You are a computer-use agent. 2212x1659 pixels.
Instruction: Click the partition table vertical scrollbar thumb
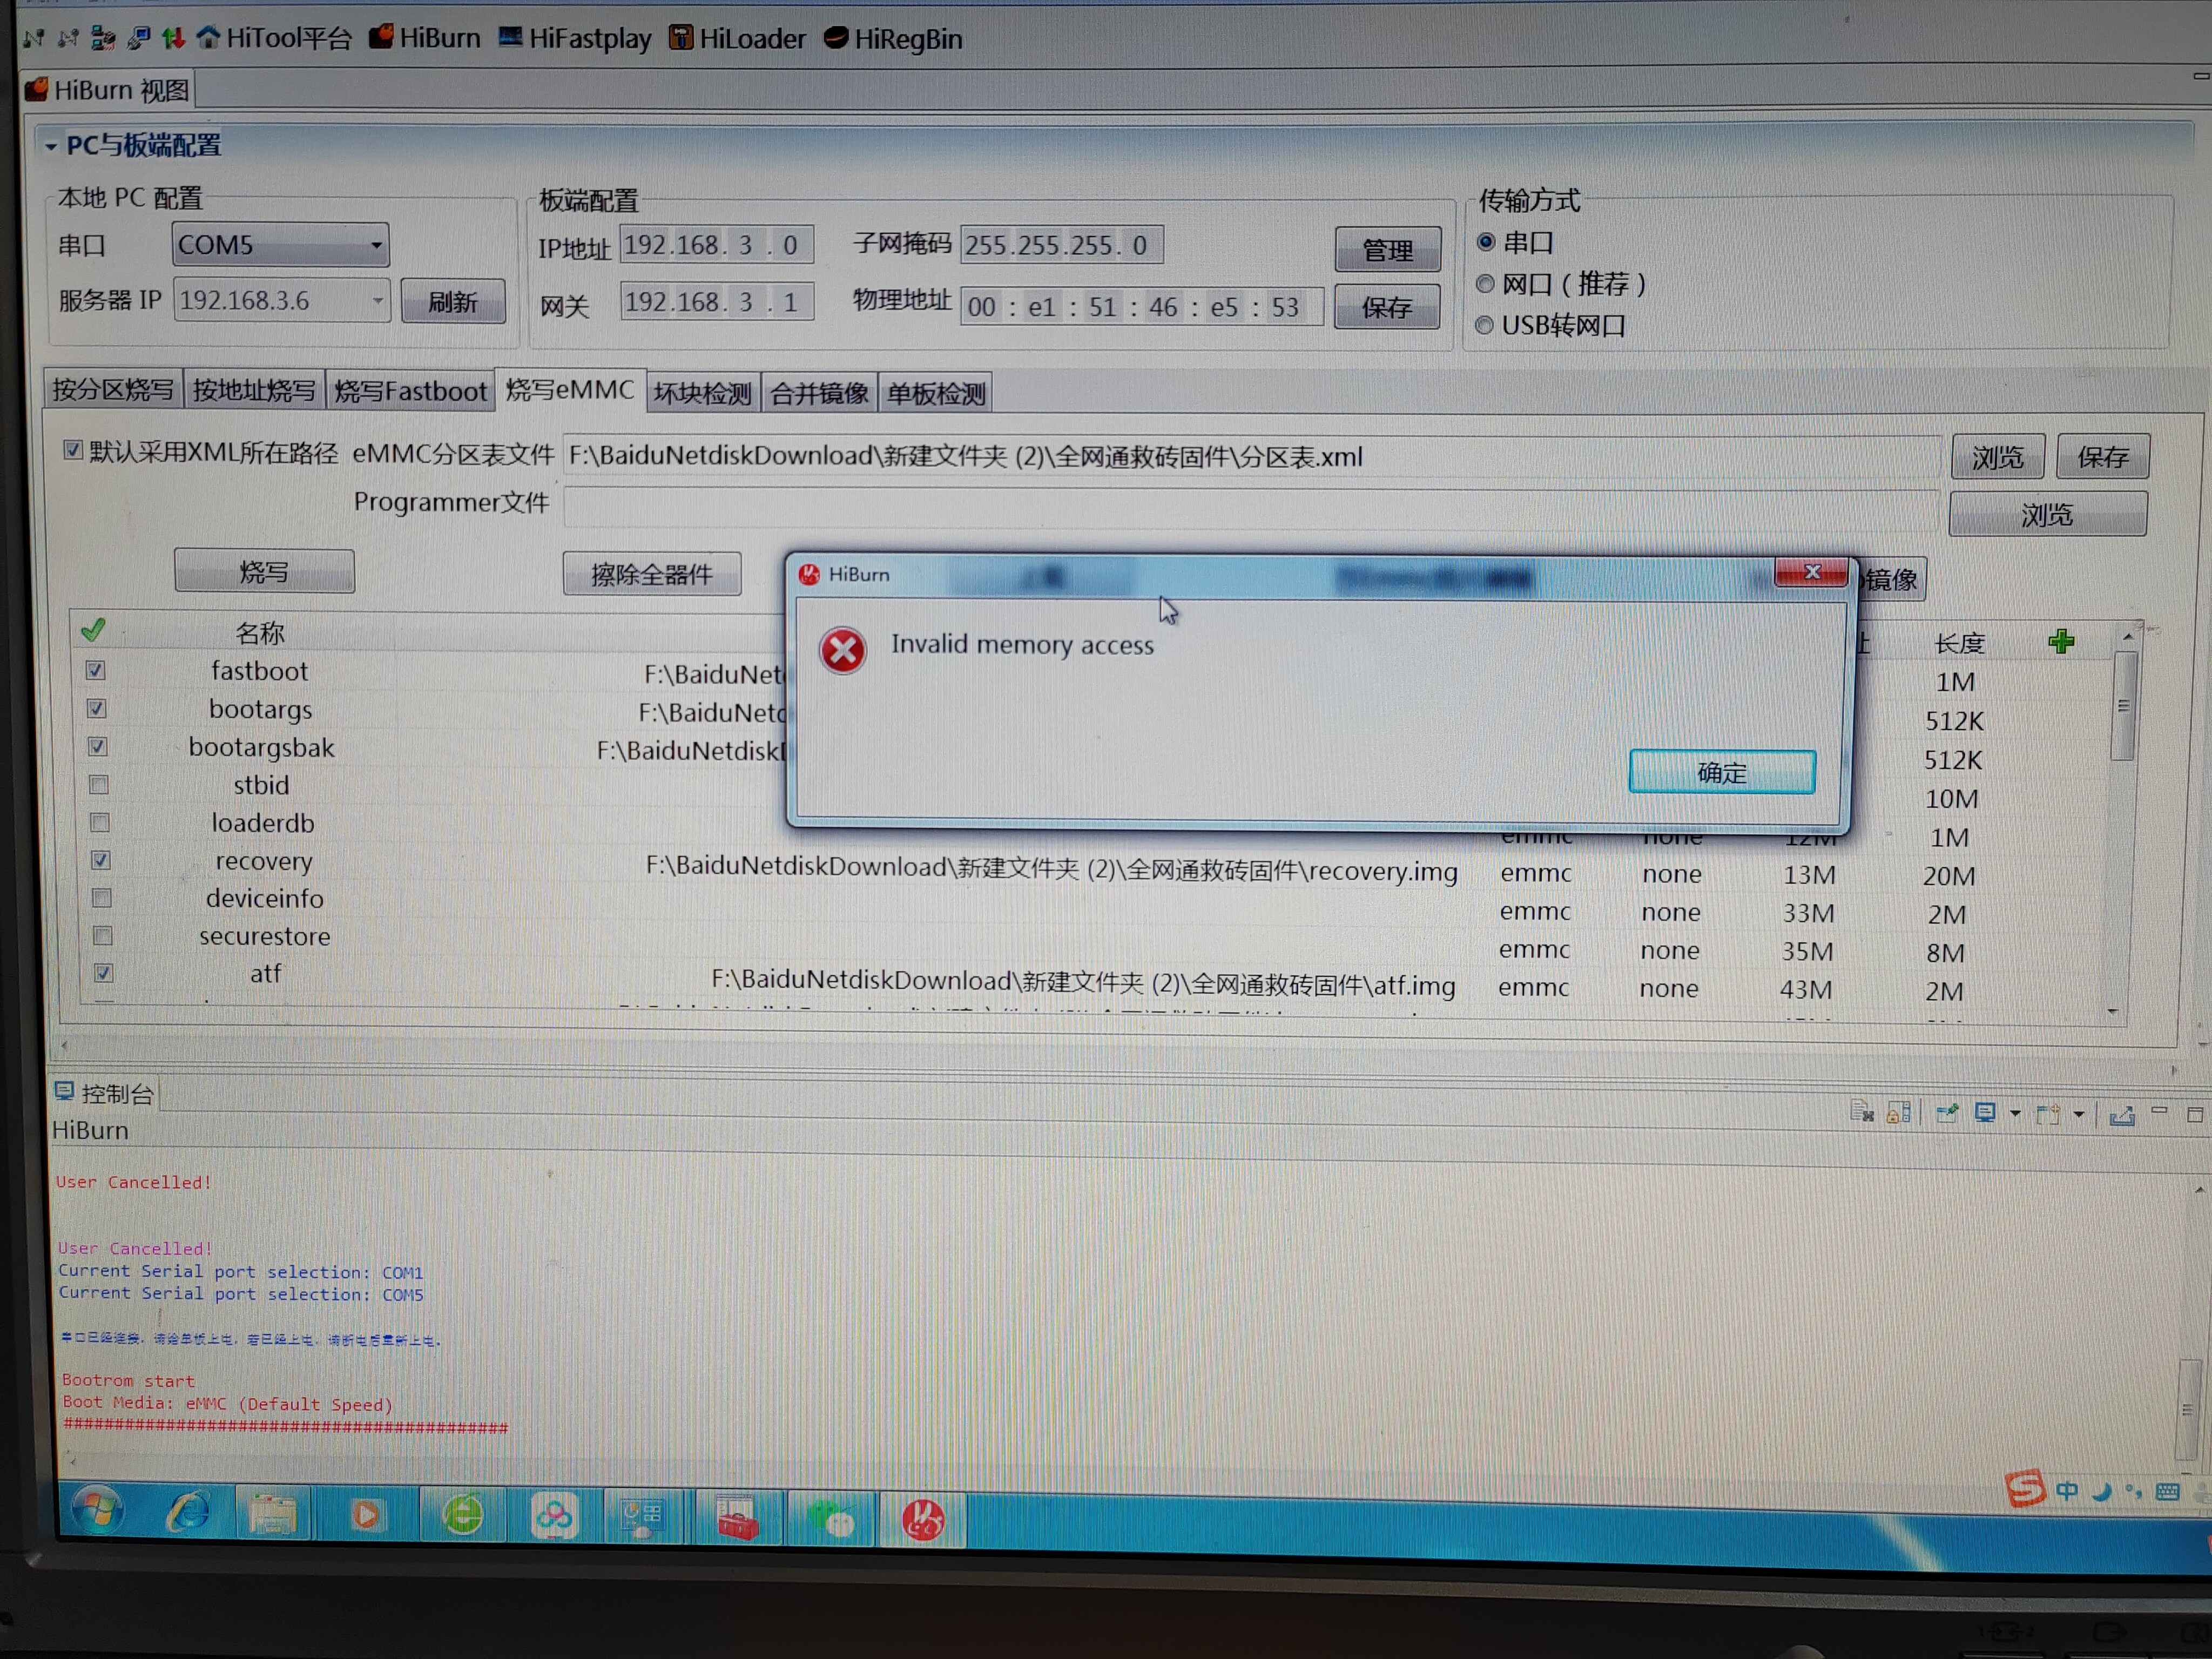(2124, 707)
